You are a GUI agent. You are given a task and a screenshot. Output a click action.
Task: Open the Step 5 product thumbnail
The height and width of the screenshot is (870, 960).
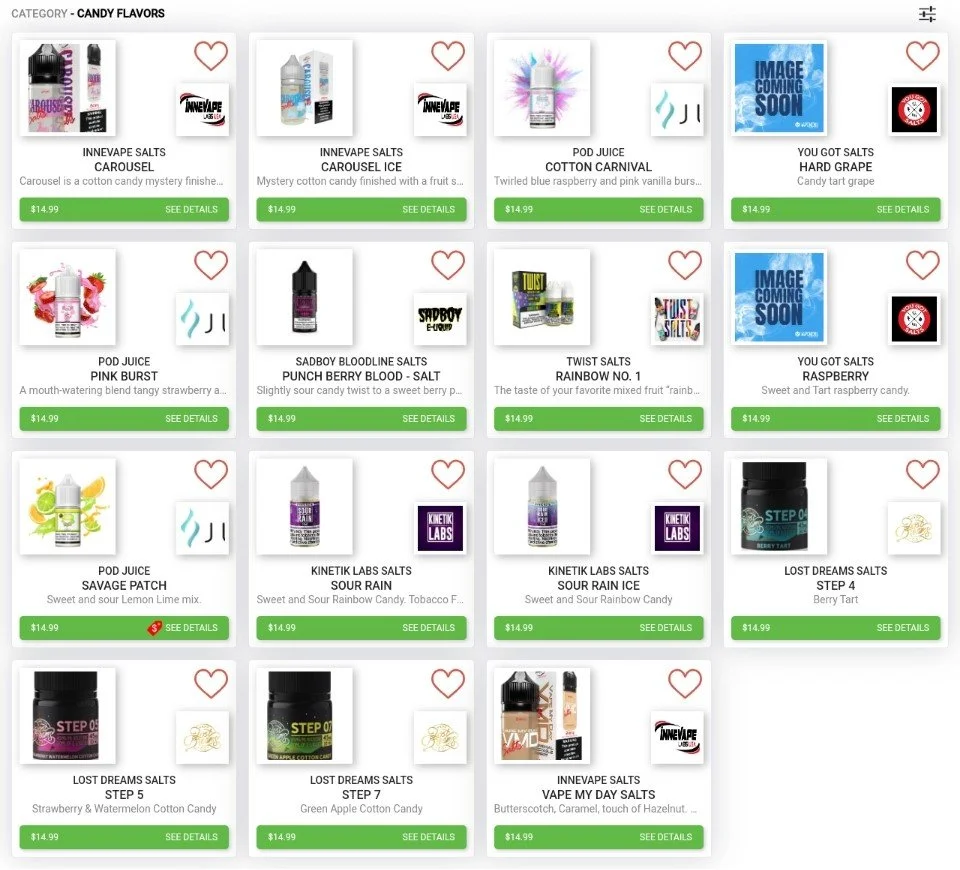67,716
